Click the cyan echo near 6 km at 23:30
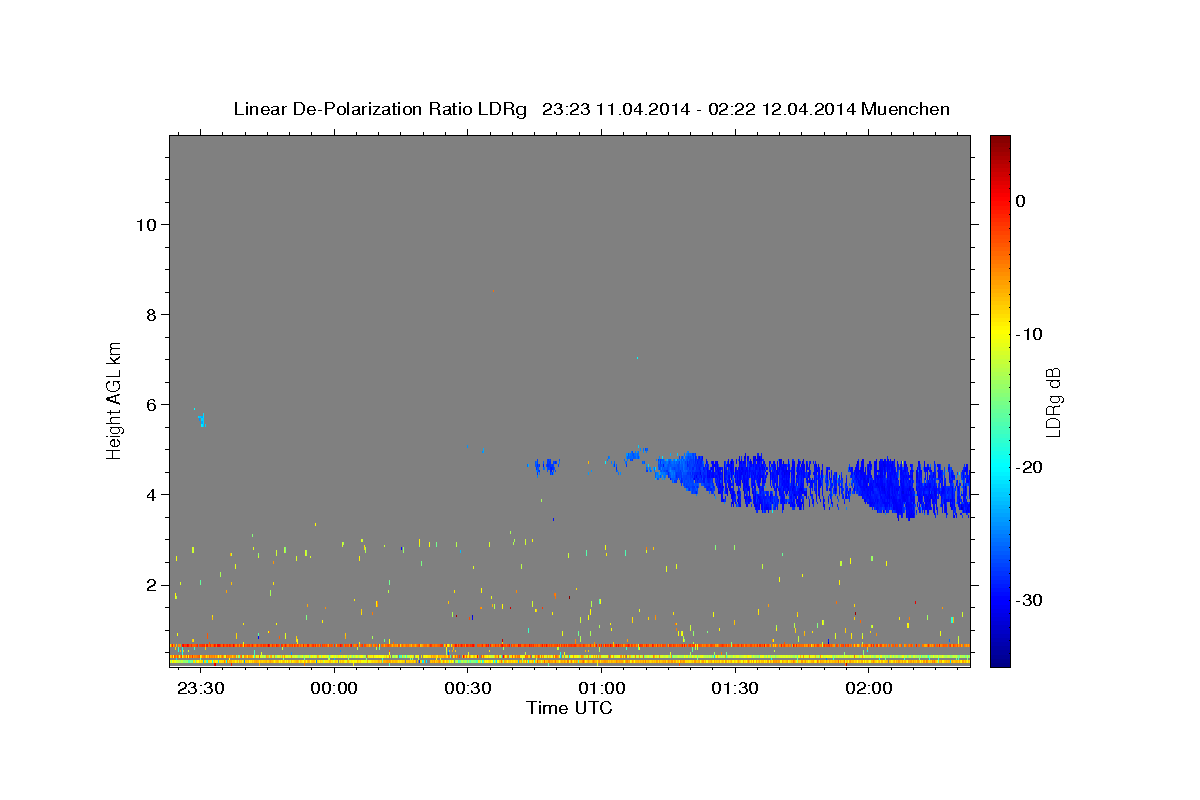1200x800 pixels. 201,418
